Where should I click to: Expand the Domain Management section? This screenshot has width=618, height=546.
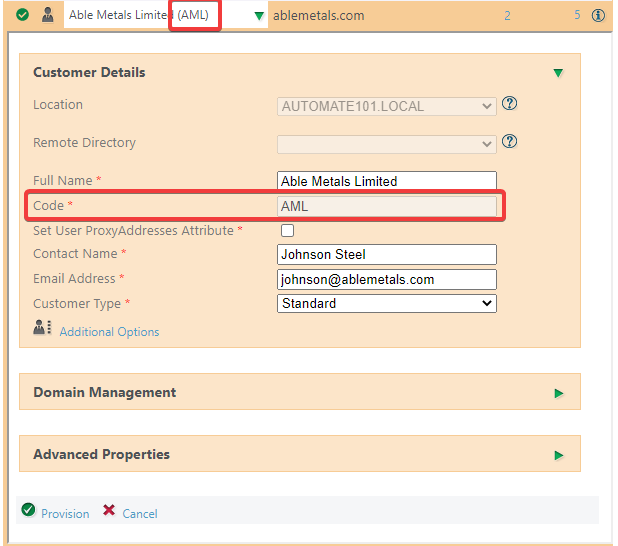point(559,393)
